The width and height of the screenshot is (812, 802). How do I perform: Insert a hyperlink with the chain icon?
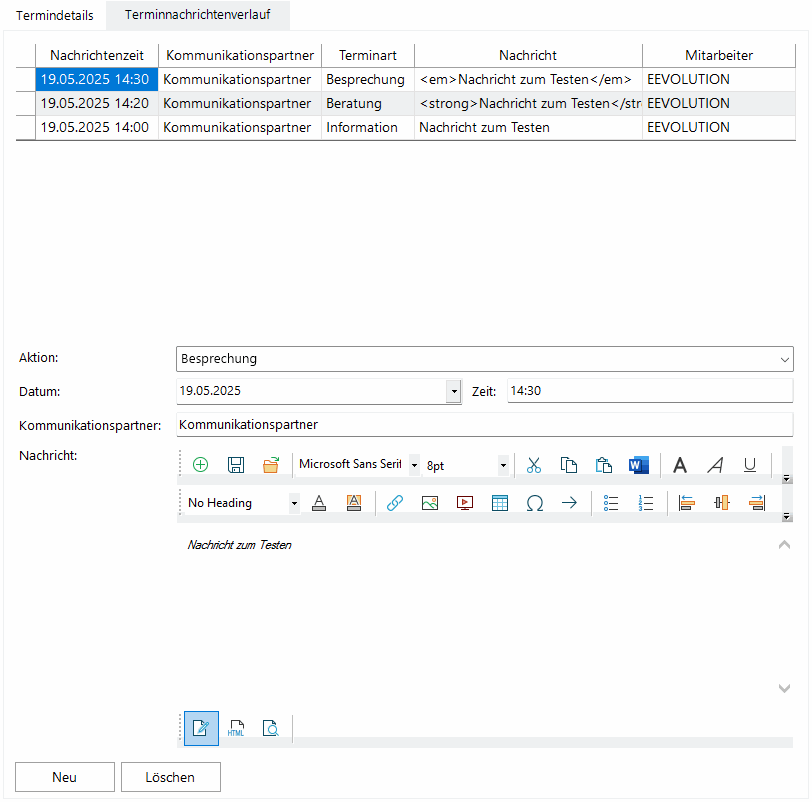(x=395, y=502)
